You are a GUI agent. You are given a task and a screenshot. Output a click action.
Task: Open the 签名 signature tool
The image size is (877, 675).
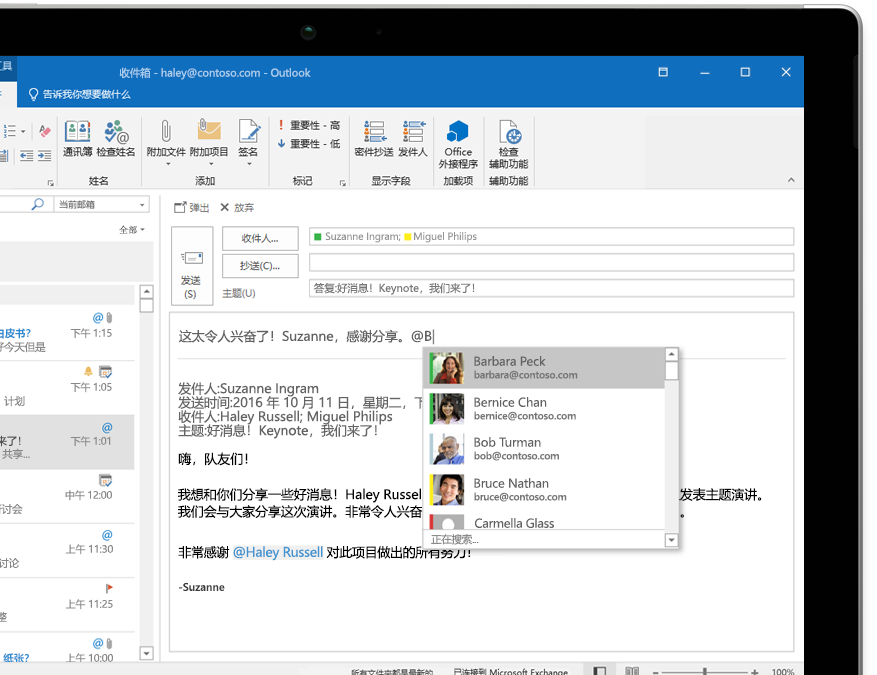click(248, 139)
